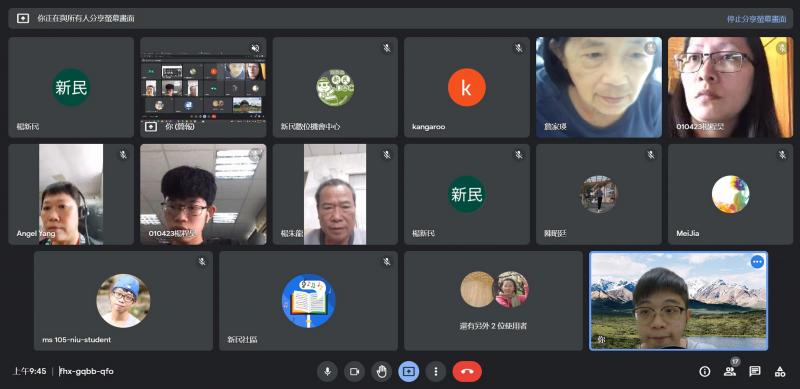The height and width of the screenshot is (389, 800).
Task: Click presentation screen icon beside 你 (簡報) label
Action: (x=151, y=126)
